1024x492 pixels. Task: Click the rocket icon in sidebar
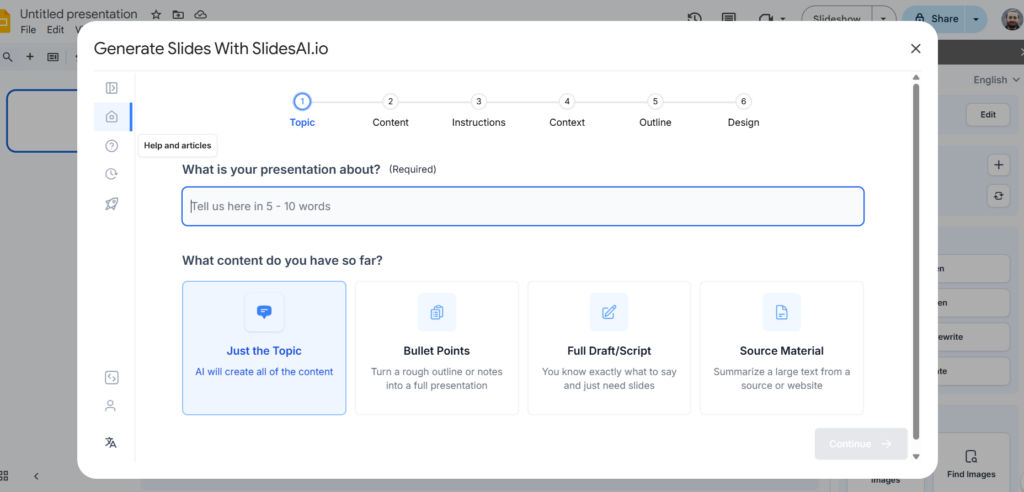coord(111,203)
